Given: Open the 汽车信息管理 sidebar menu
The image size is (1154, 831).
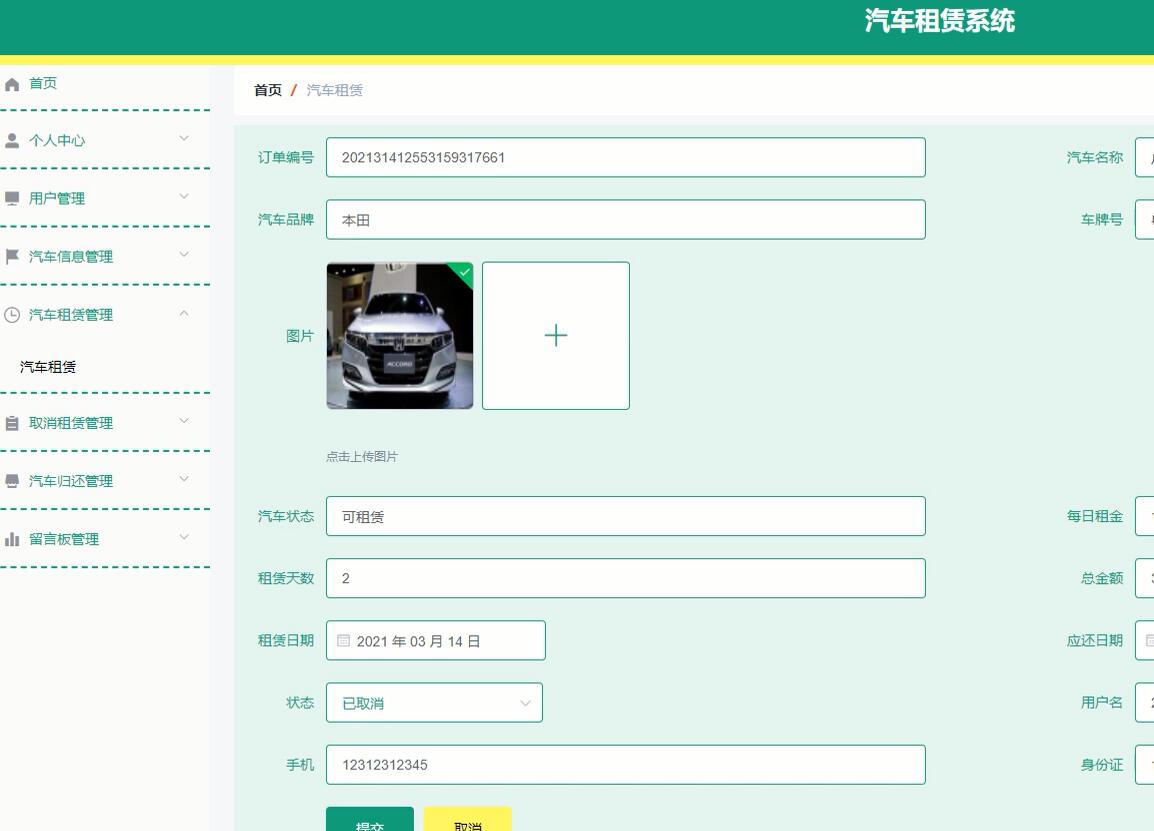Looking at the screenshot, I should click(71, 256).
